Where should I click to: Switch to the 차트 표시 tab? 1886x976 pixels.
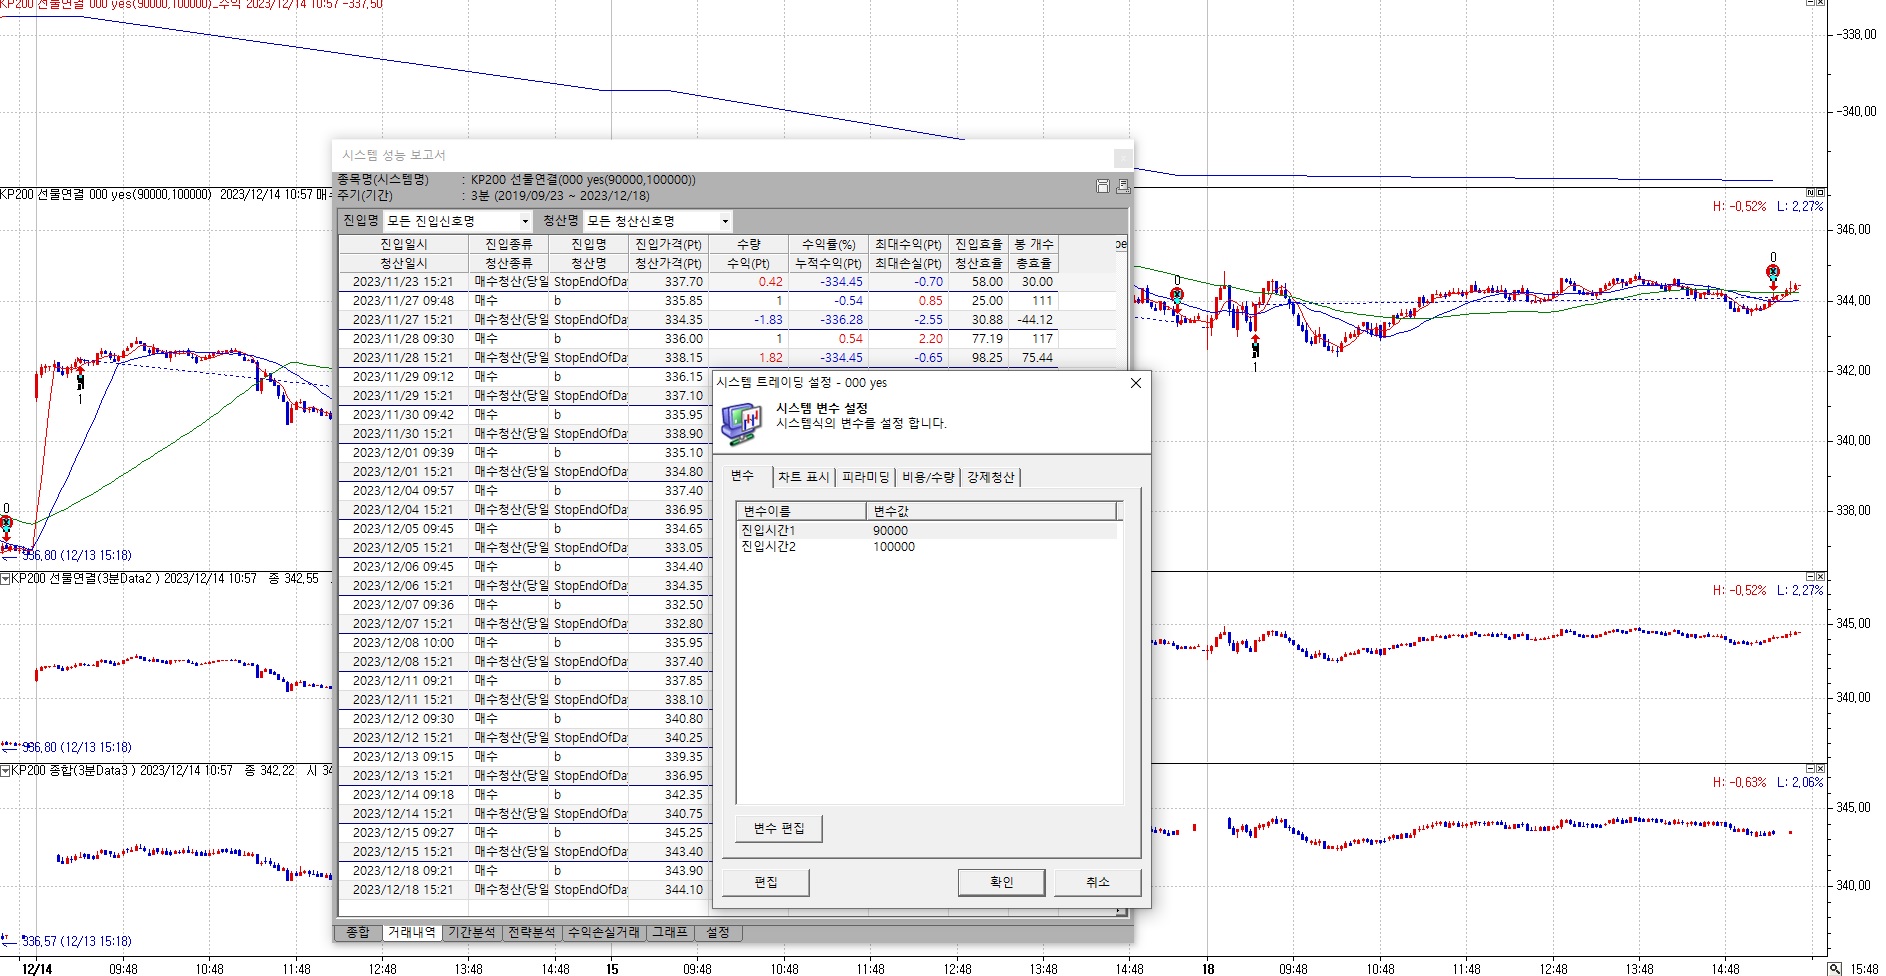[803, 477]
